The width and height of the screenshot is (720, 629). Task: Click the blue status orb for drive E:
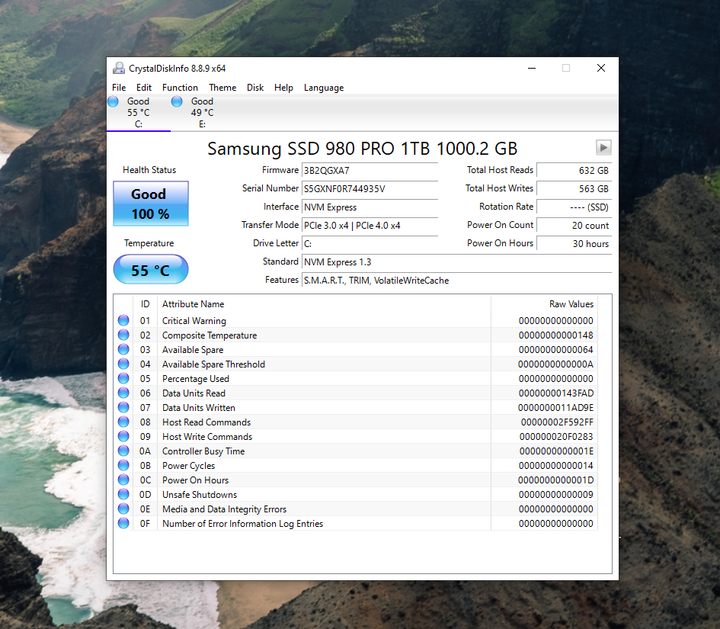(177, 101)
